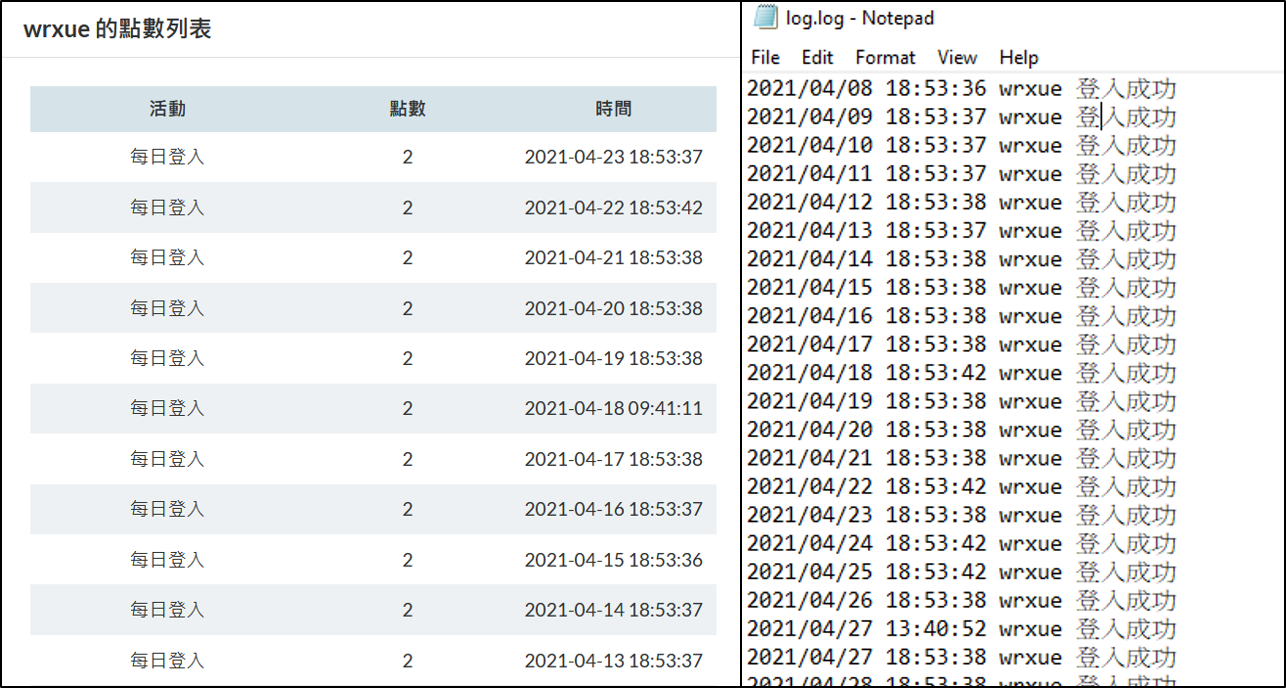Select the table row dated 2021-04-23 18:53:37
This screenshot has height=688, width=1286.
373,157
